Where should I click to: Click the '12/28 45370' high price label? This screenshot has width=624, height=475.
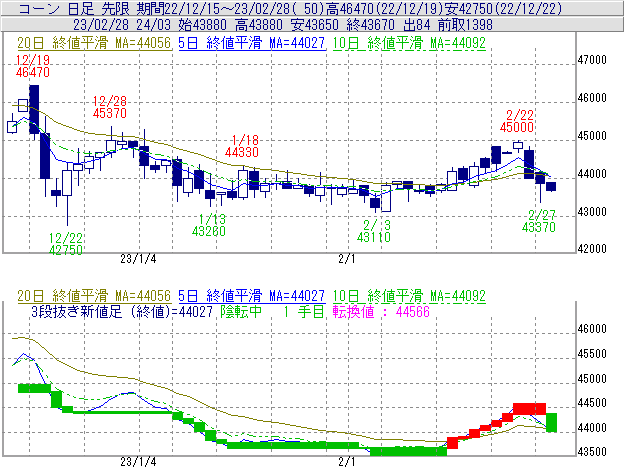point(110,107)
